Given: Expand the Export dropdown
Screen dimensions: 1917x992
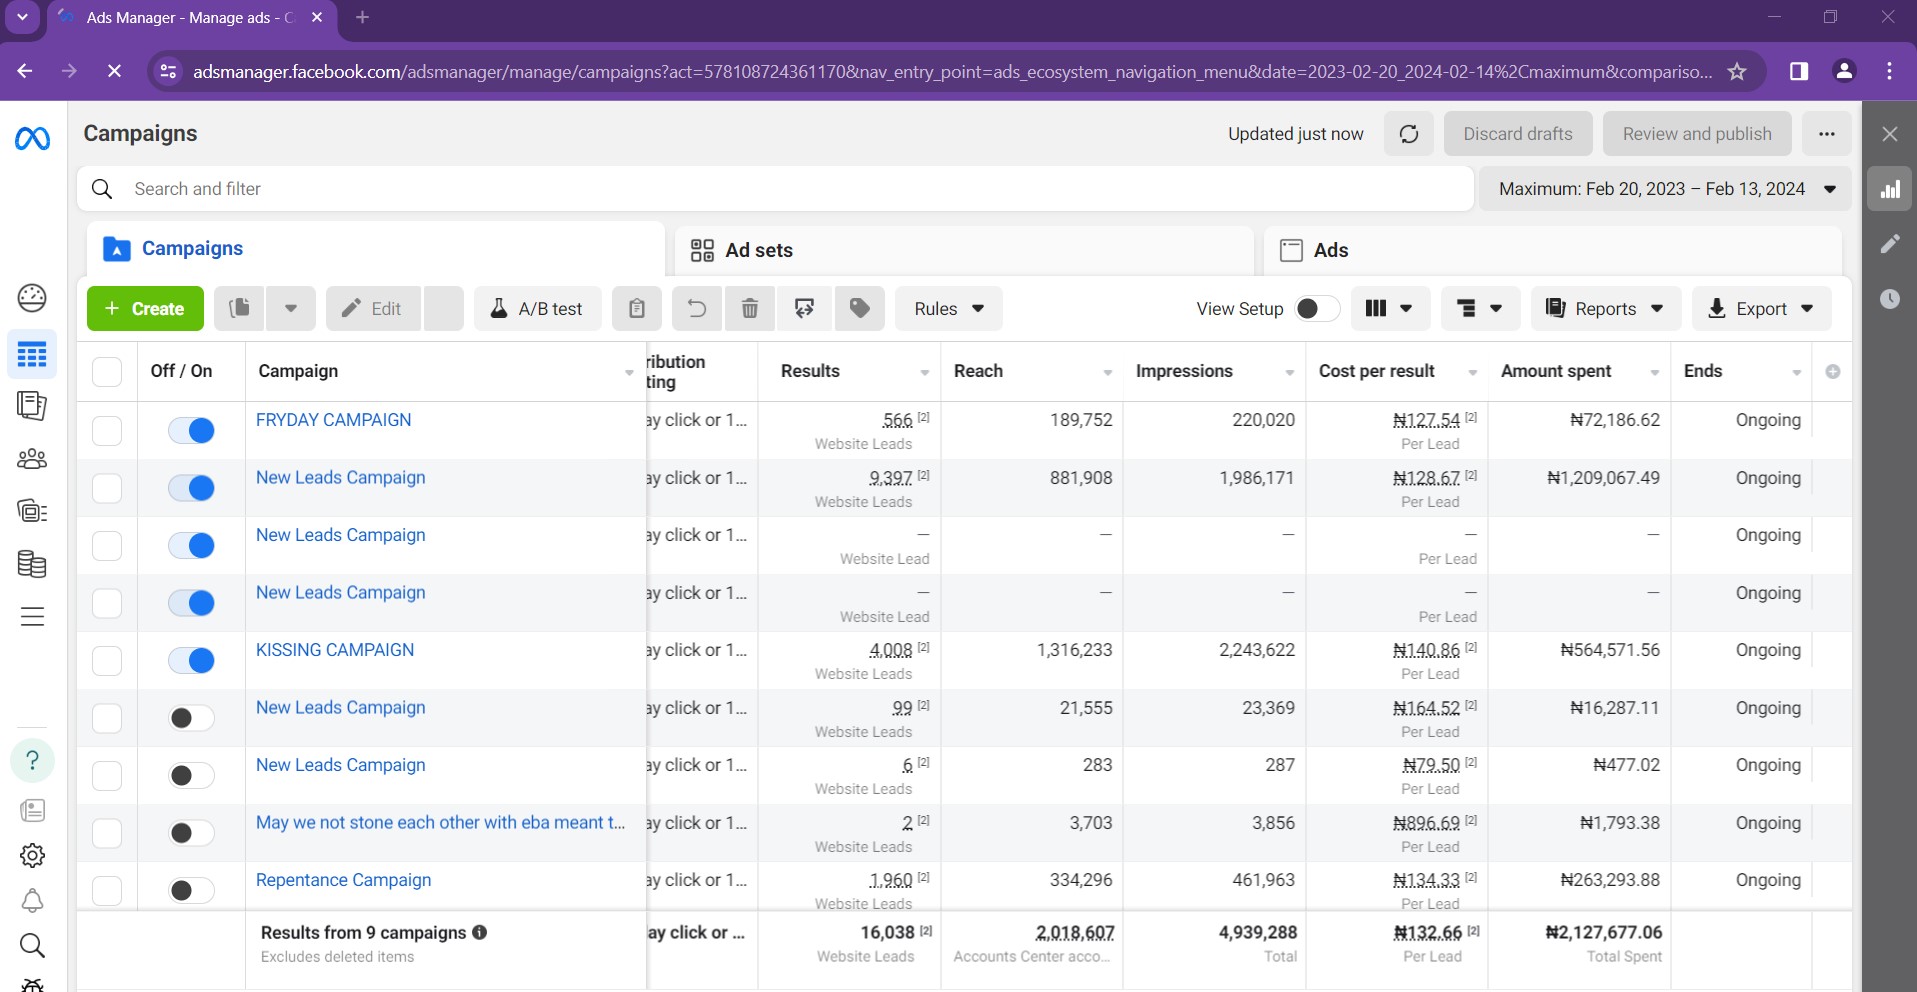Looking at the screenshot, I should point(1761,309).
